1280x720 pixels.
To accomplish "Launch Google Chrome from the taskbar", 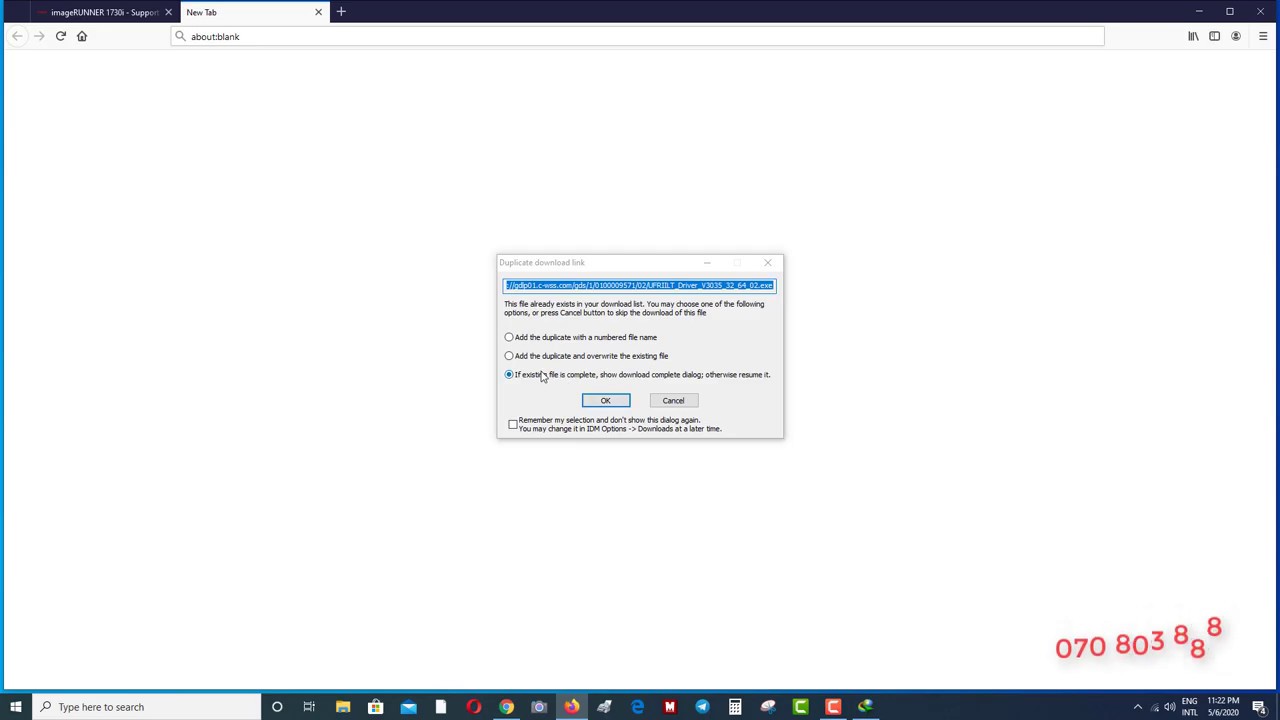I will pyautogui.click(x=506, y=707).
